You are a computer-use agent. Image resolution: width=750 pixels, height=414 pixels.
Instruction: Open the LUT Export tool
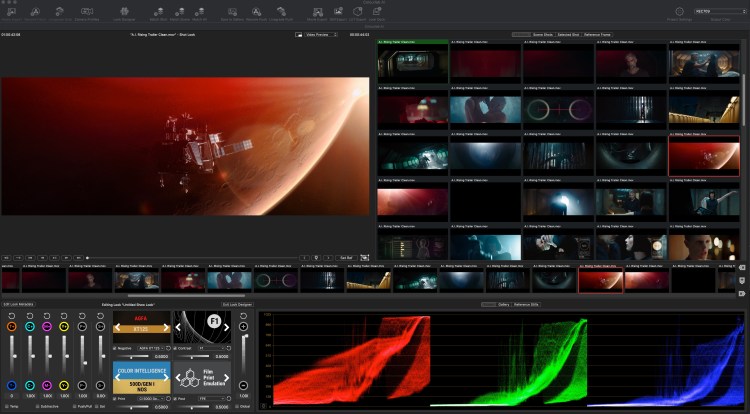click(x=357, y=11)
